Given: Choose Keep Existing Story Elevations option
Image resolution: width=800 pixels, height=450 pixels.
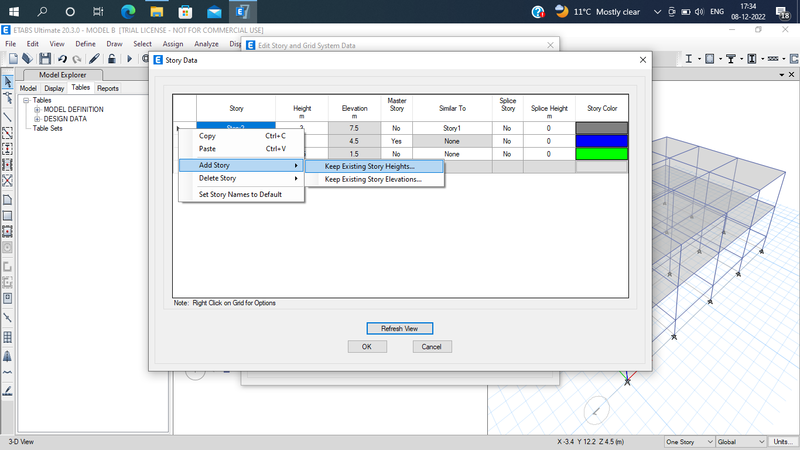Looking at the screenshot, I should click(374, 180).
